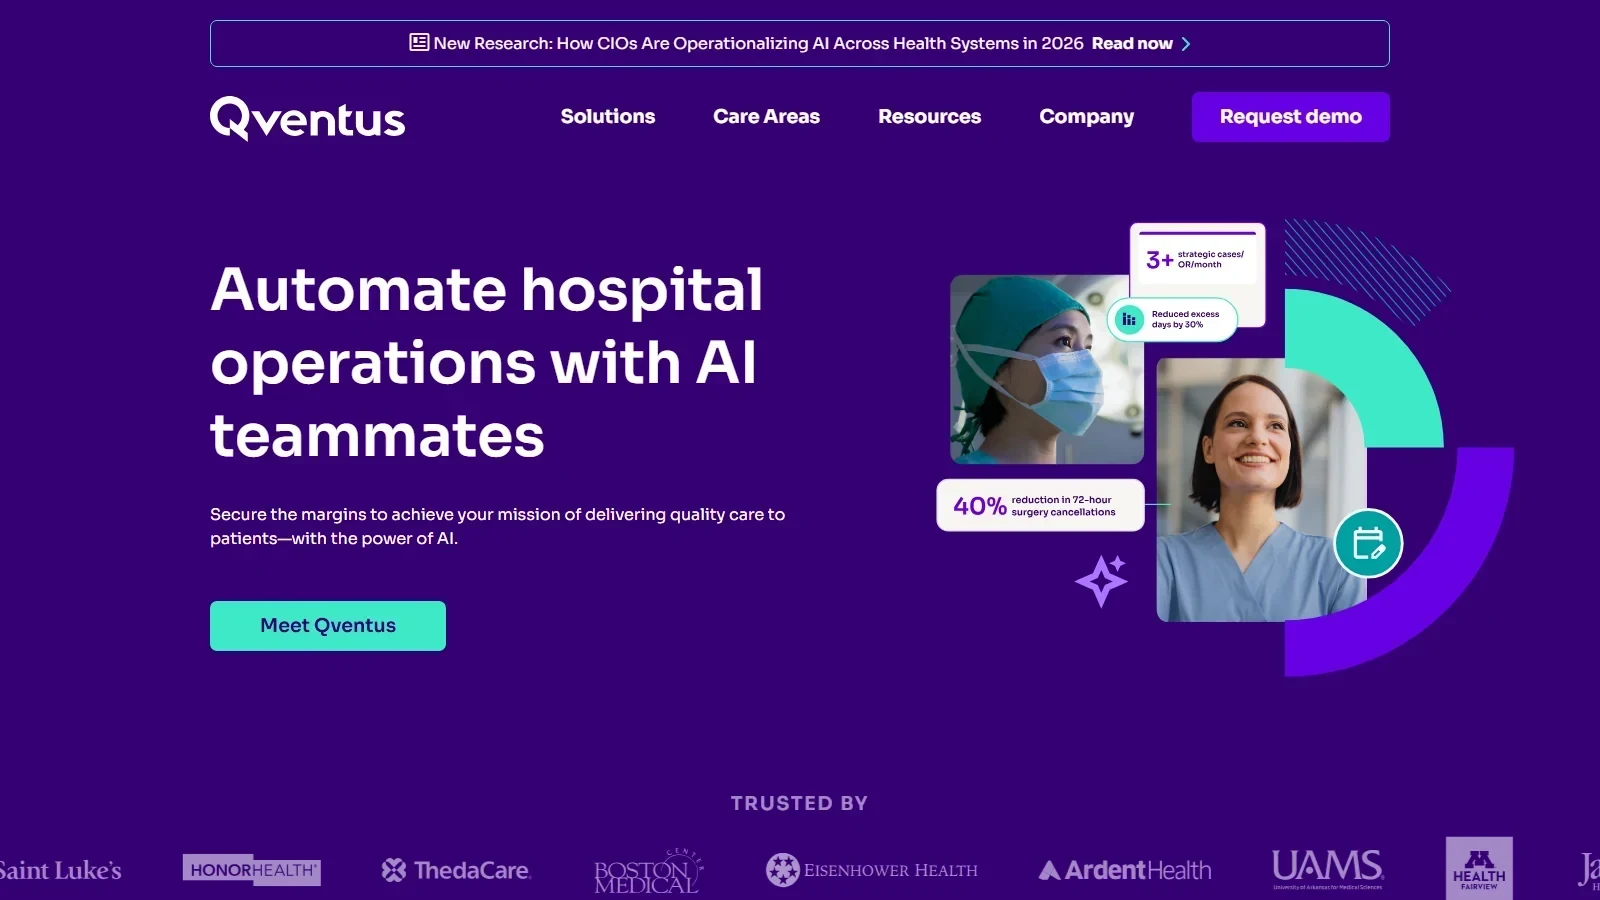
Task: Click the Saint Luke's logo
Action: click(x=60, y=870)
